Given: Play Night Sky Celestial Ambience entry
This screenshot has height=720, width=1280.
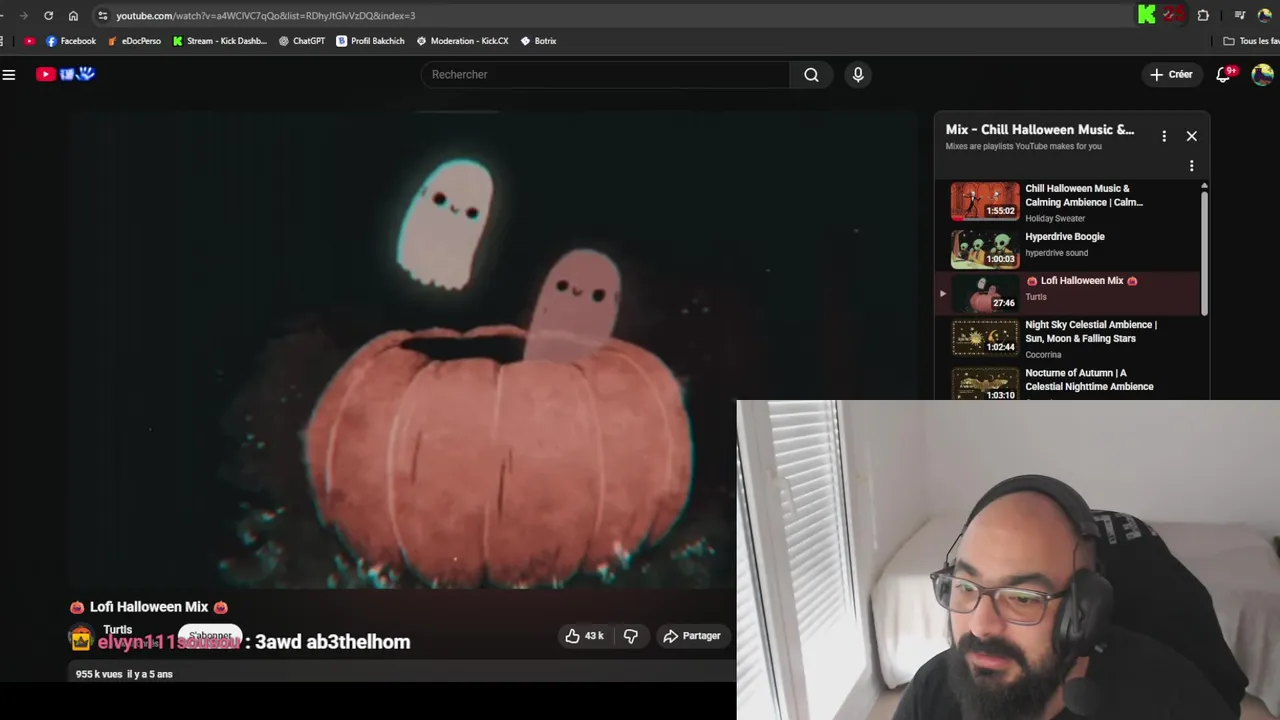Looking at the screenshot, I should pyautogui.click(x=1091, y=331).
